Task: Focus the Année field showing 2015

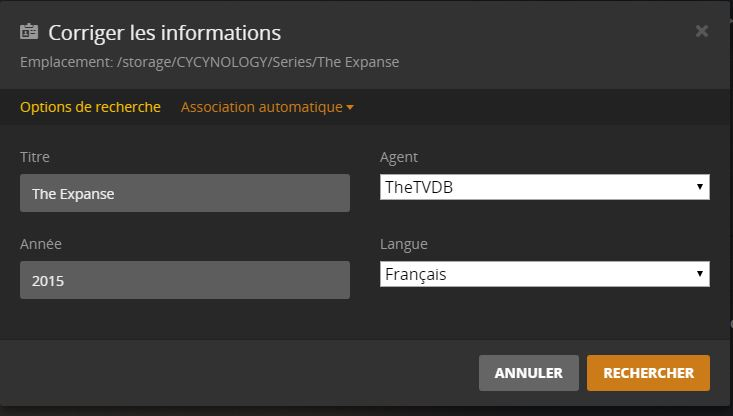Action: click(x=185, y=280)
